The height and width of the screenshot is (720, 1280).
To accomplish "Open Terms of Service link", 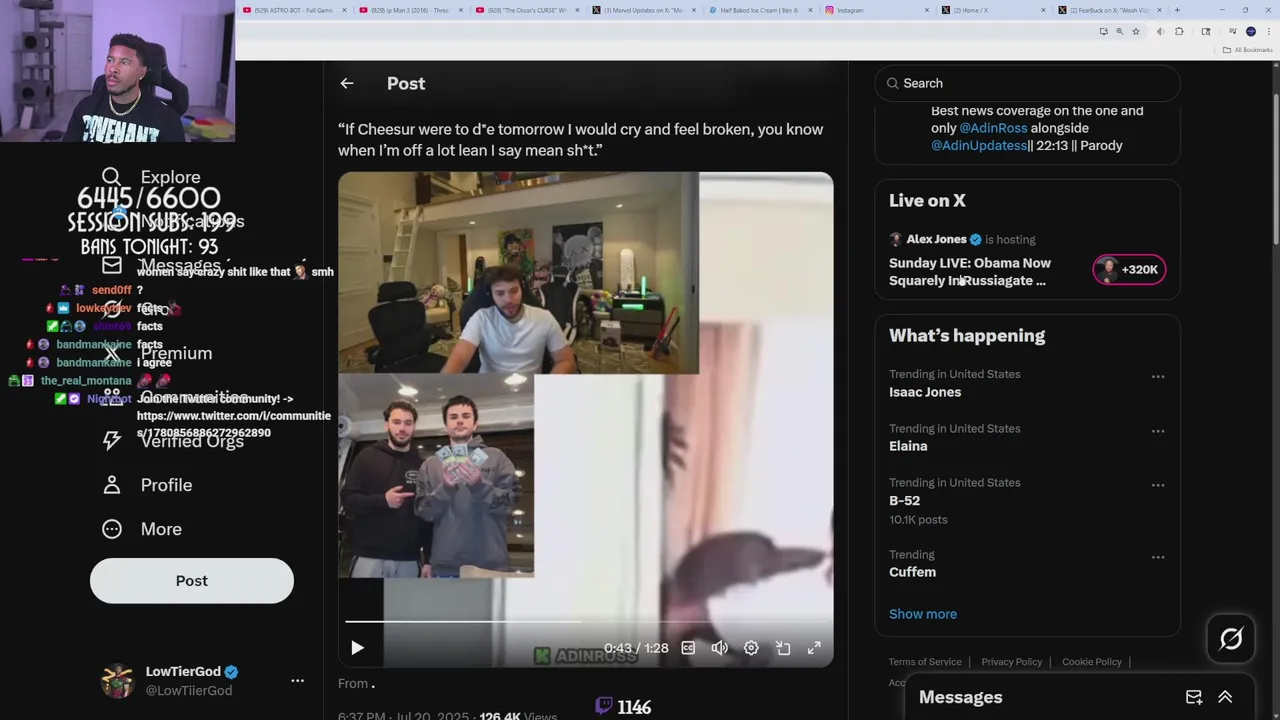I will tap(925, 662).
